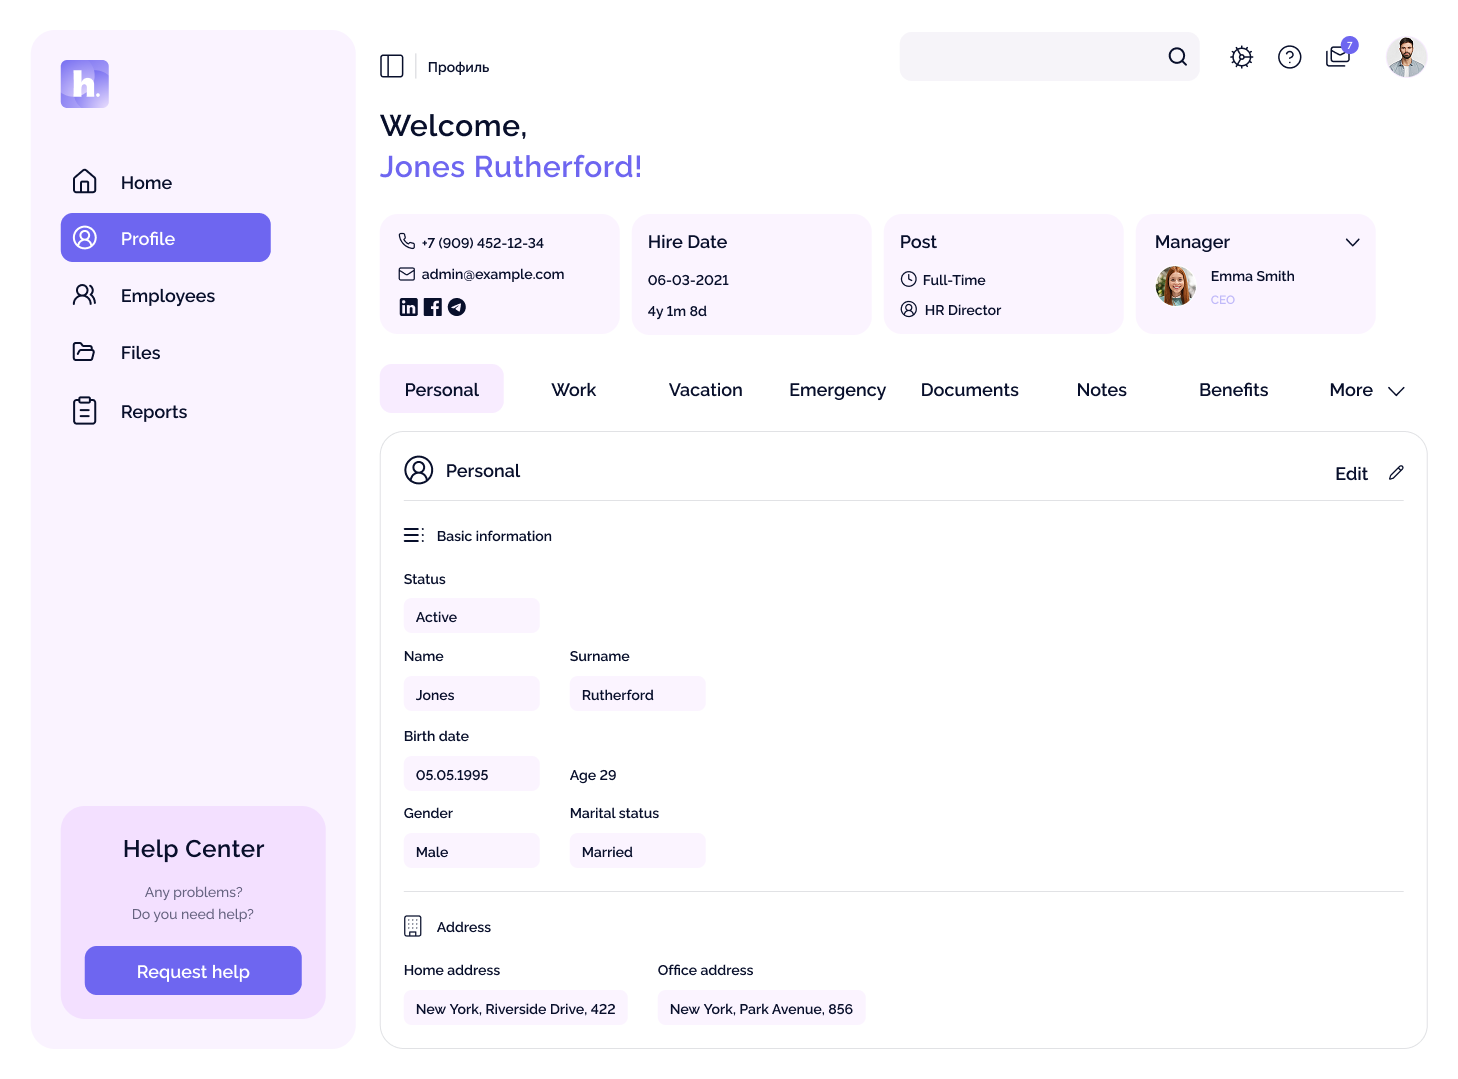1458x1079 pixels.
Task: Open the Employees section
Action: [x=167, y=295]
